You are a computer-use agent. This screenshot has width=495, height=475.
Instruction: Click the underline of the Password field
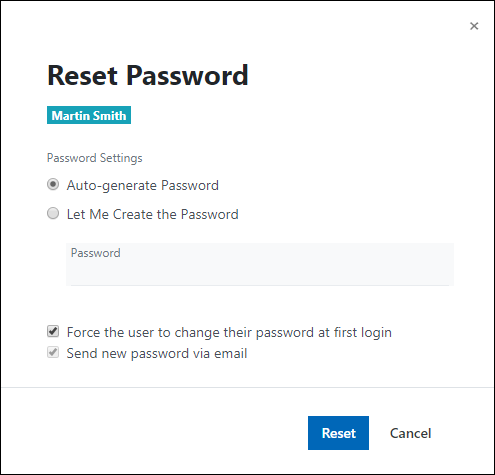pyautogui.click(x=260, y=285)
